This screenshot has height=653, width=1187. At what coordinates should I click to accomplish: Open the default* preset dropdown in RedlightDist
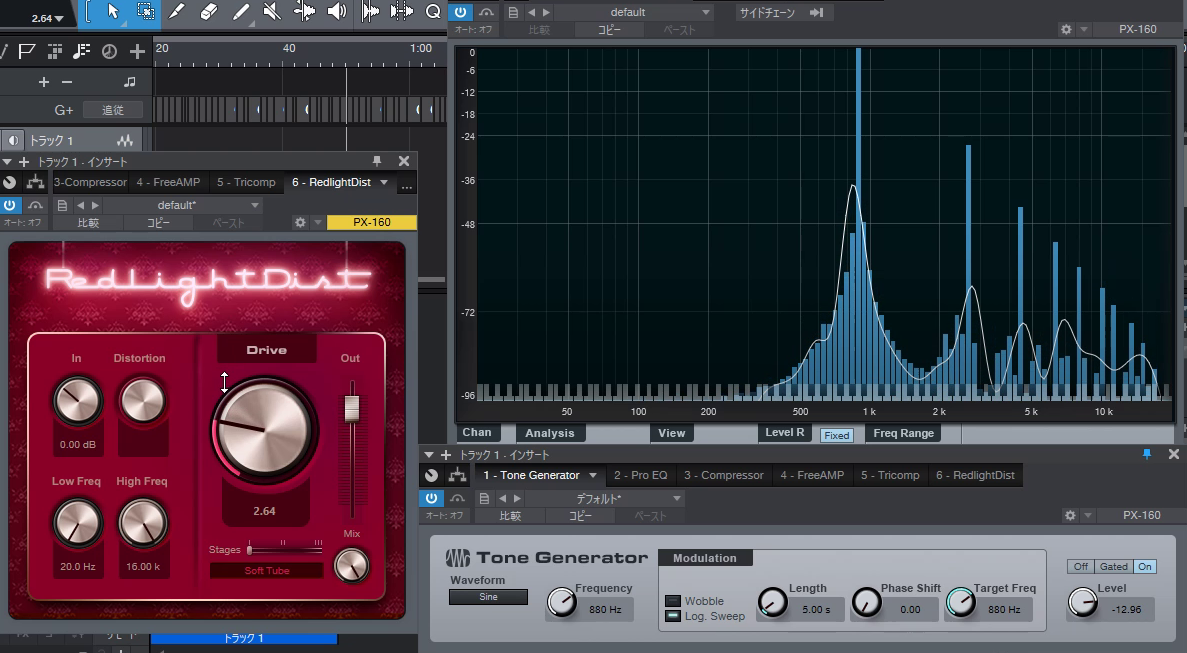pos(182,205)
